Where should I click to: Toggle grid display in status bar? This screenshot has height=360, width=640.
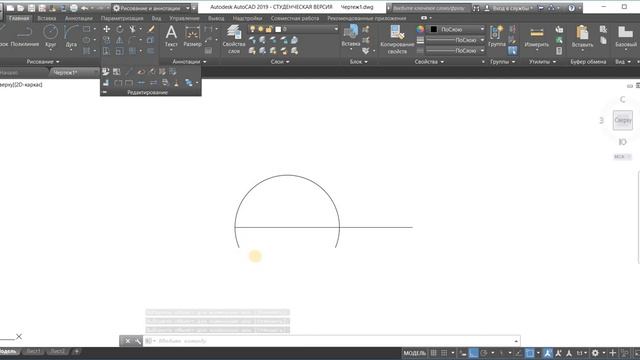click(433, 353)
